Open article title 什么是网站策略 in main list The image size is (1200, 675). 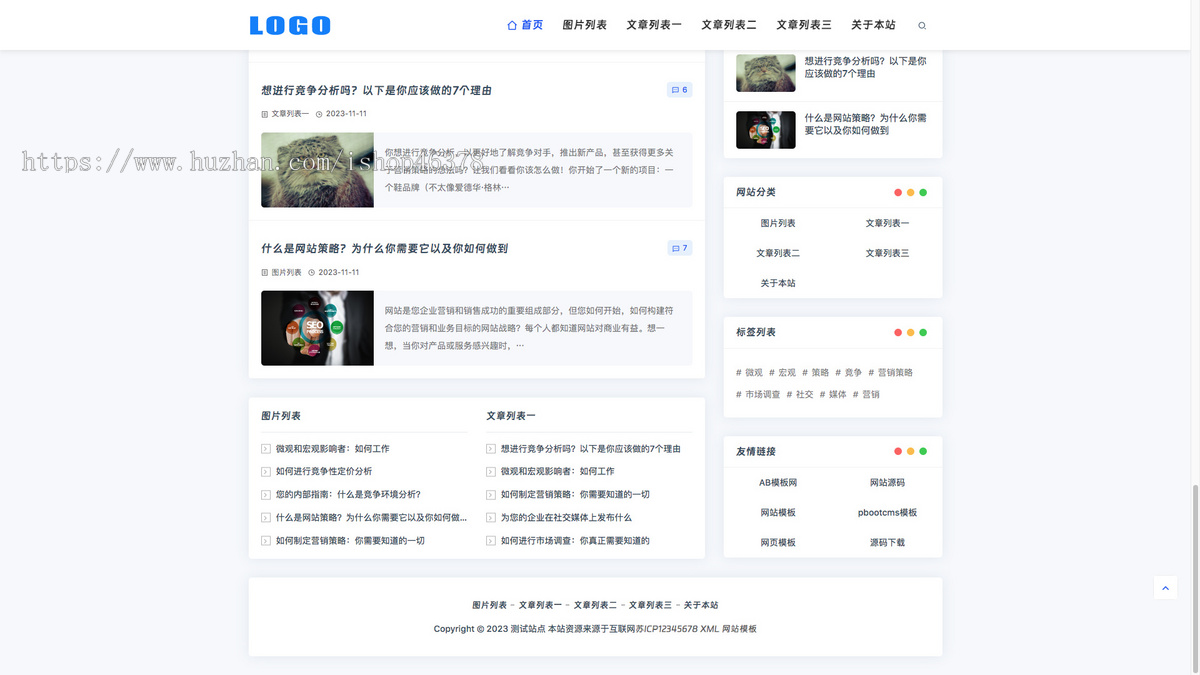[385, 248]
